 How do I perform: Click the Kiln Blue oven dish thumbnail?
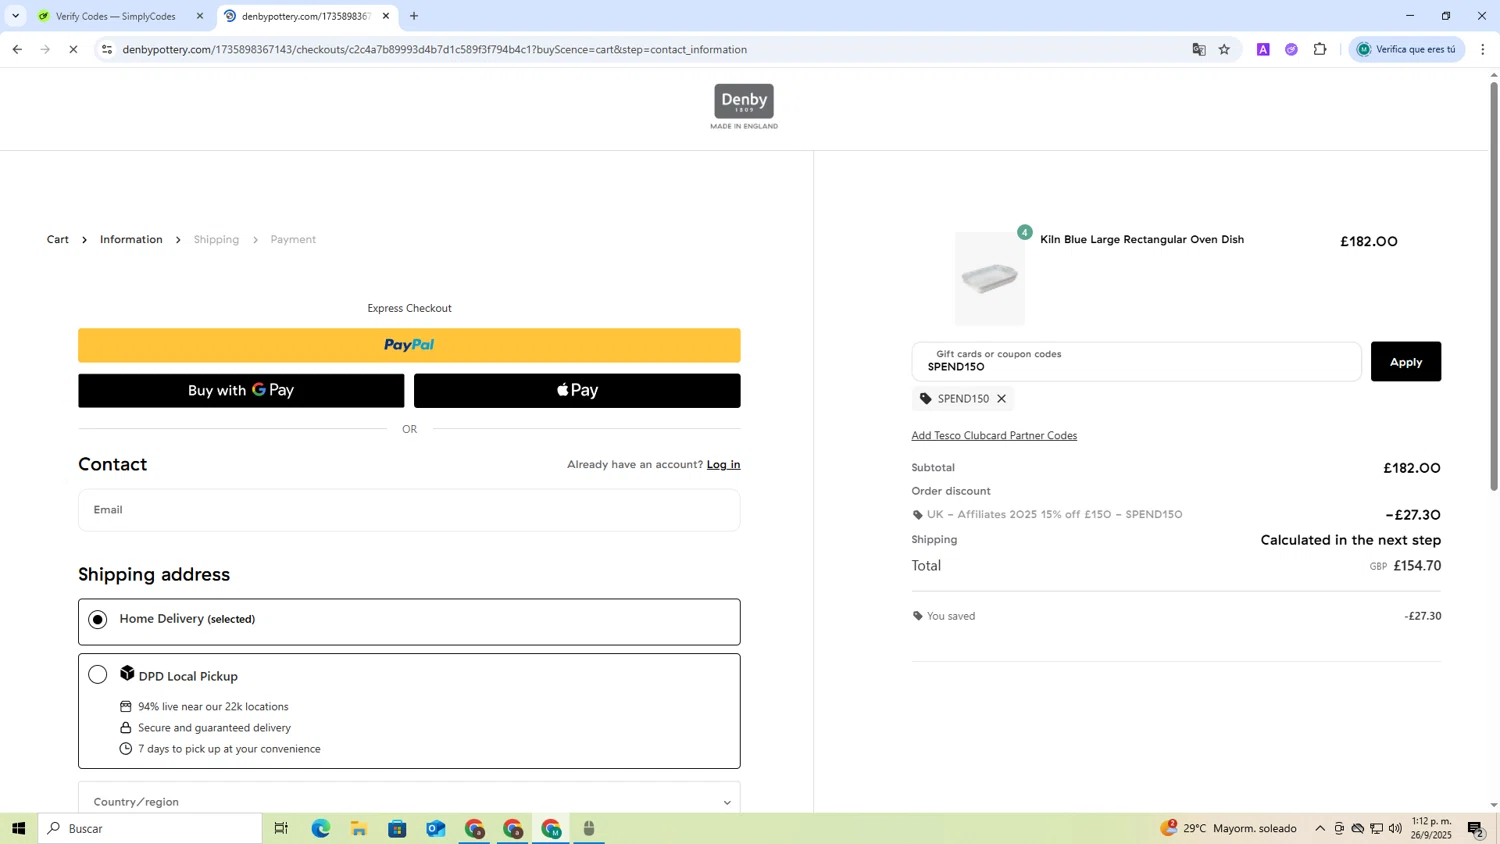point(990,279)
